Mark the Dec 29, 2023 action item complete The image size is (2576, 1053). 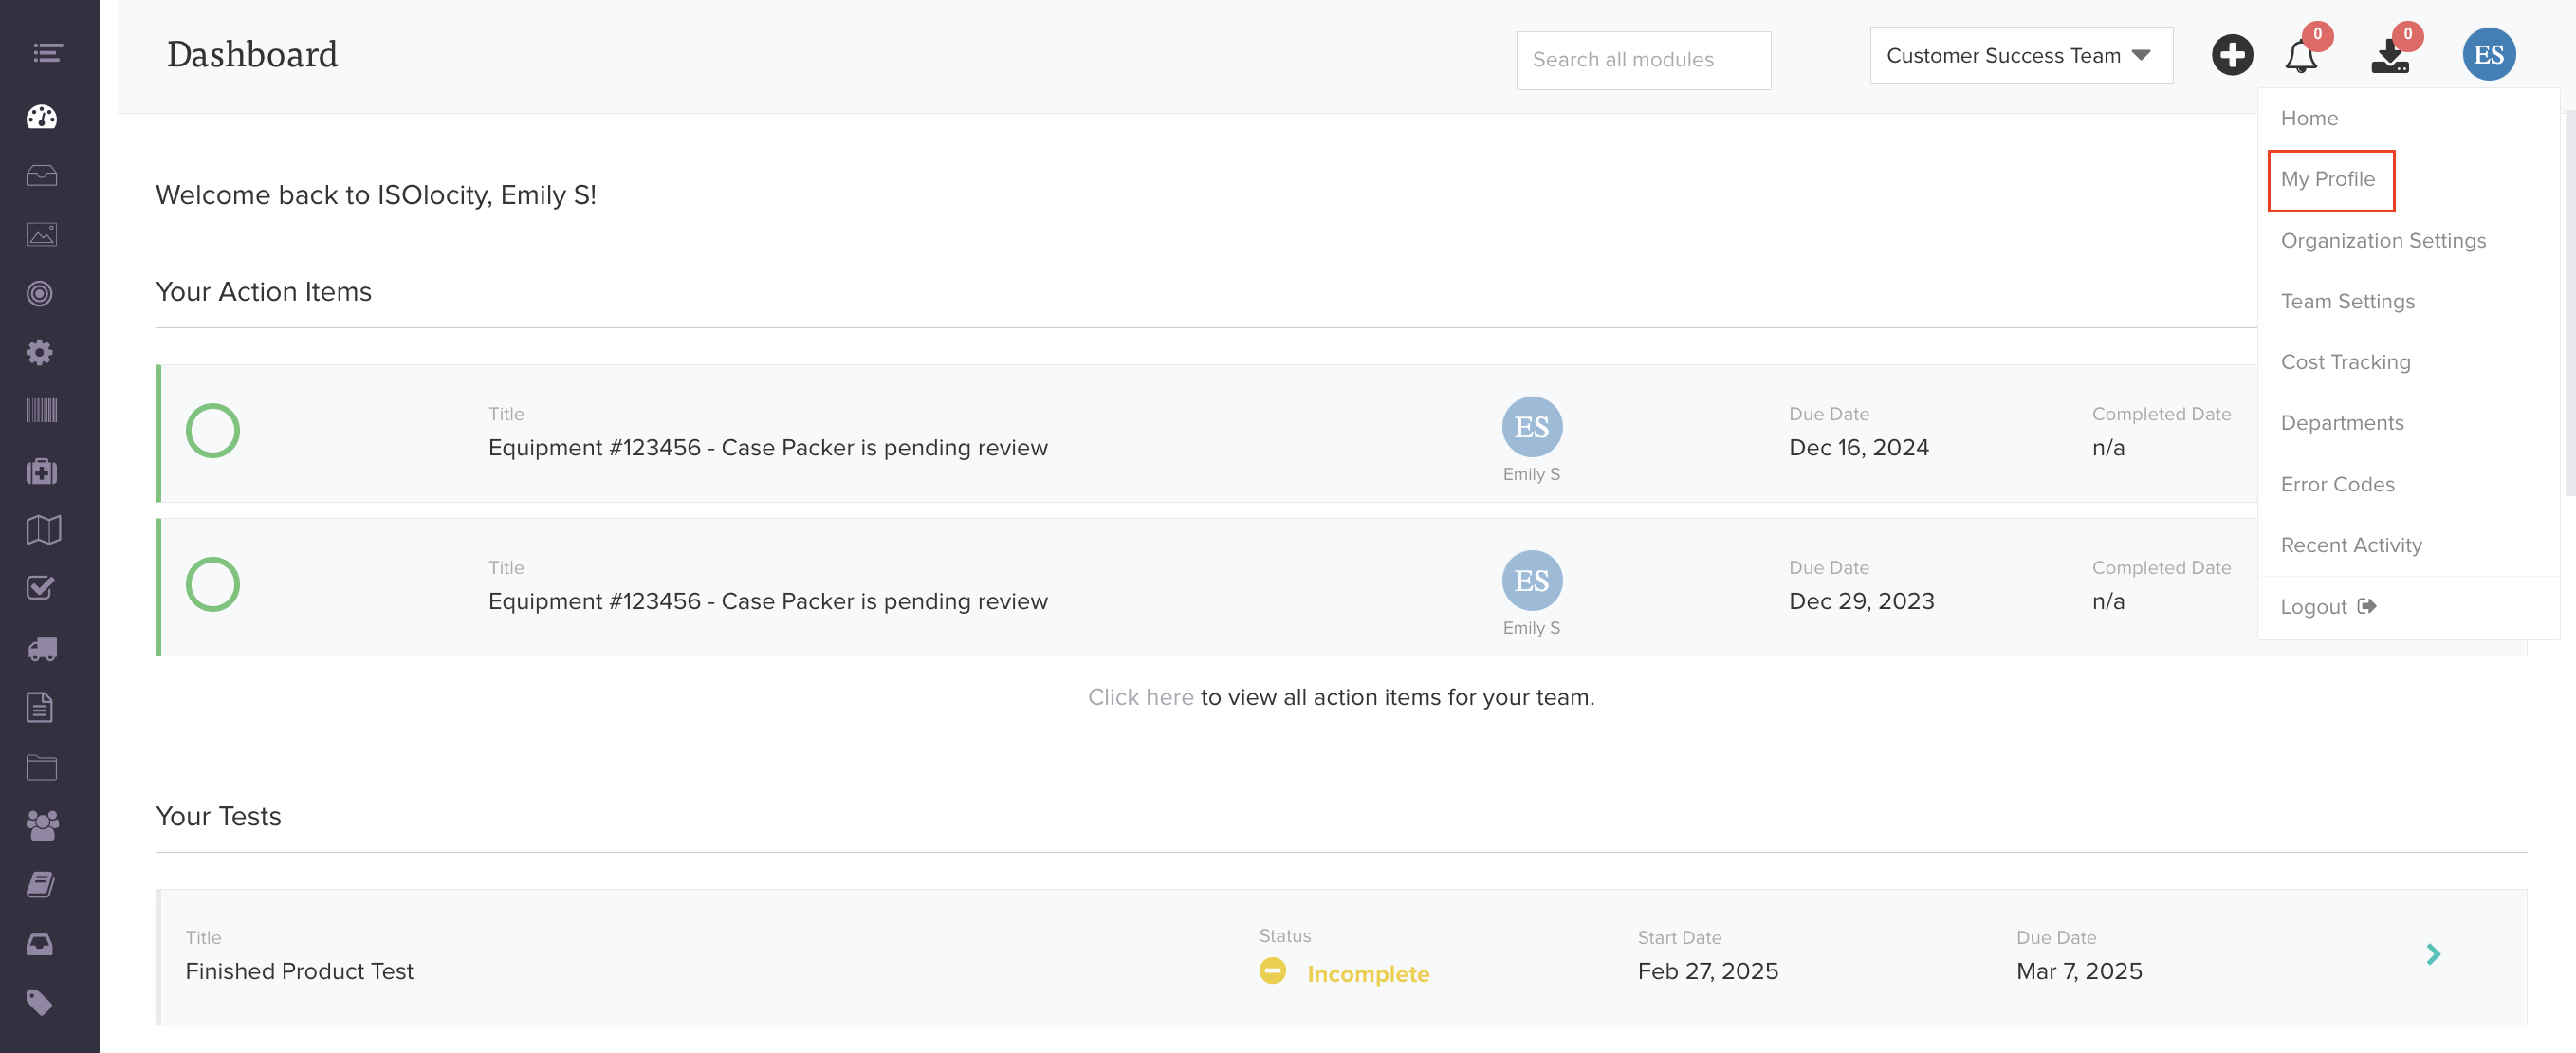[x=213, y=585]
